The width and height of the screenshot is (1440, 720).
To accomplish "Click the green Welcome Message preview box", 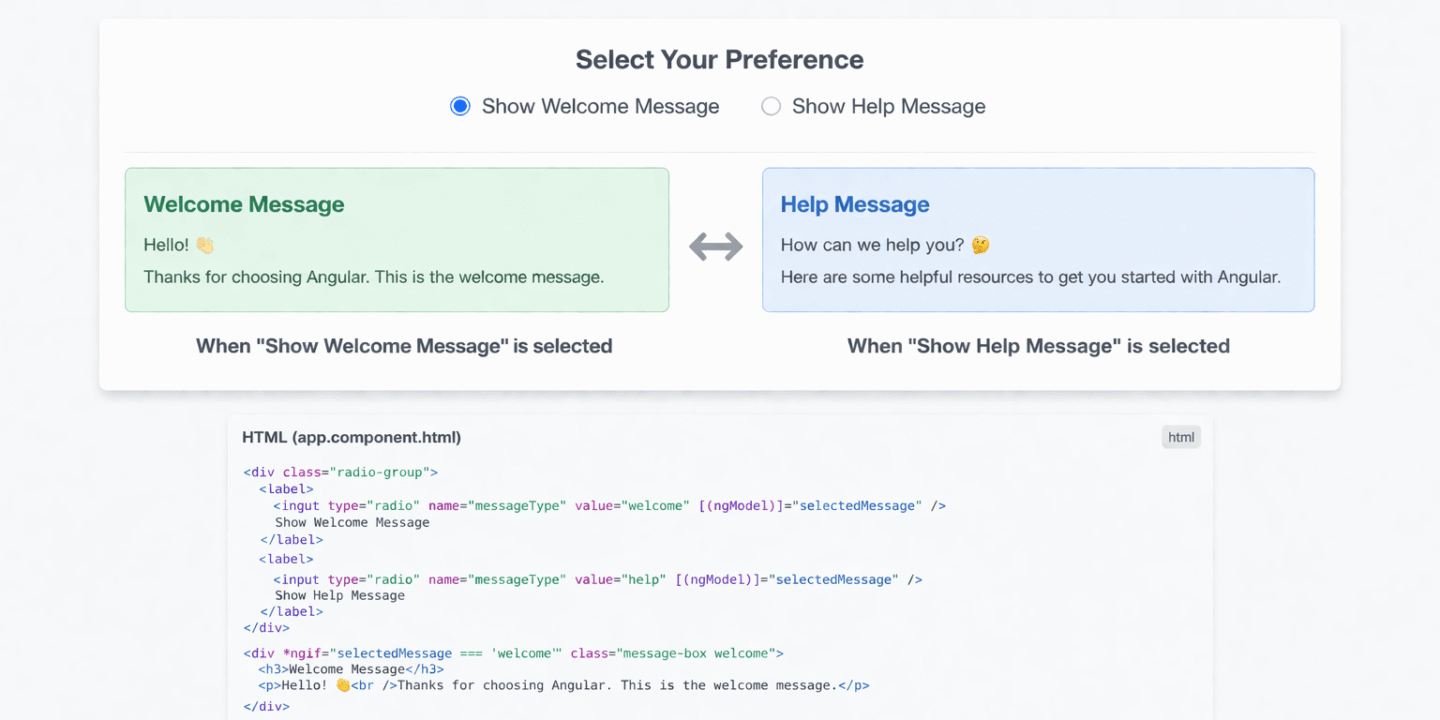I will pyautogui.click(x=396, y=240).
